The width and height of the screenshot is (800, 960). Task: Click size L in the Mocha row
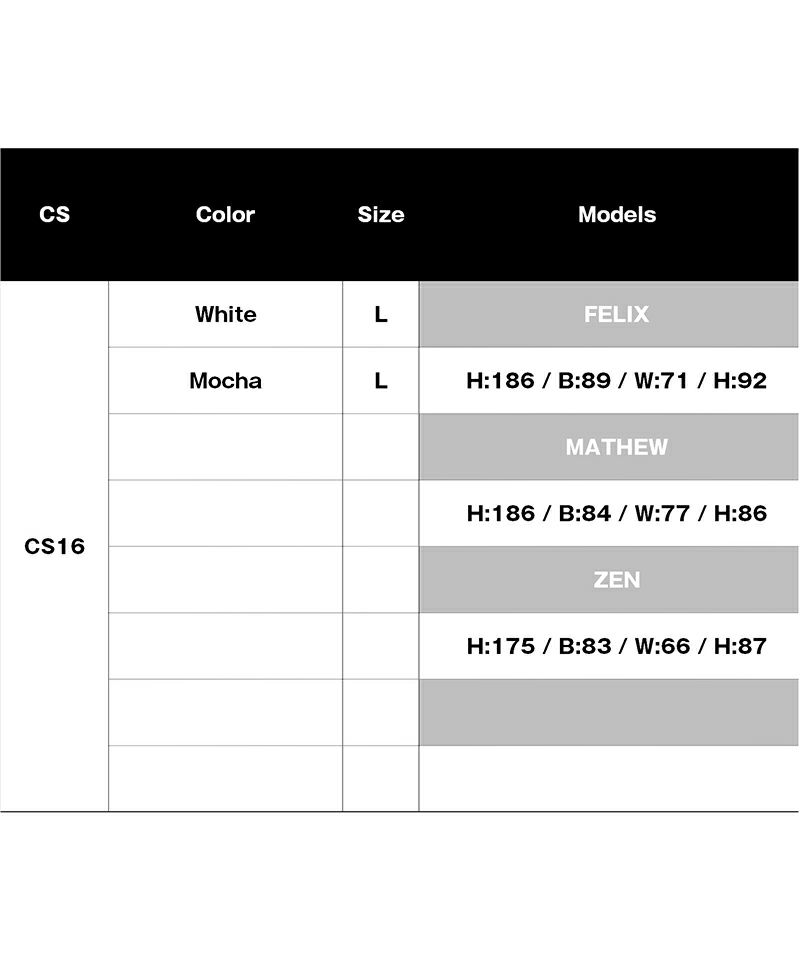tap(381, 380)
